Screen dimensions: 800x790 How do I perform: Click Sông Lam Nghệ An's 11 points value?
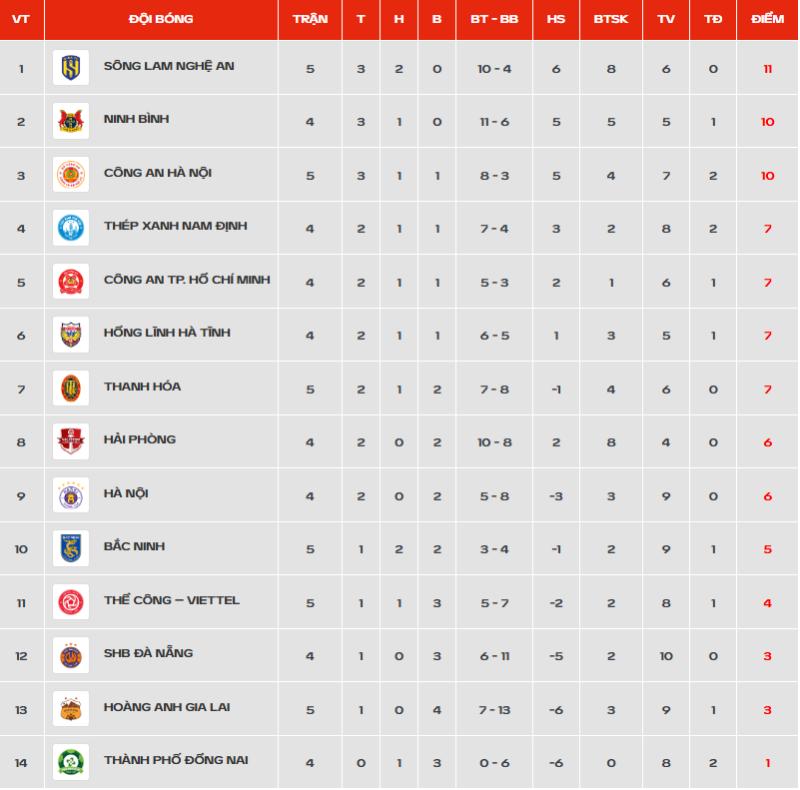pos(767,69)
